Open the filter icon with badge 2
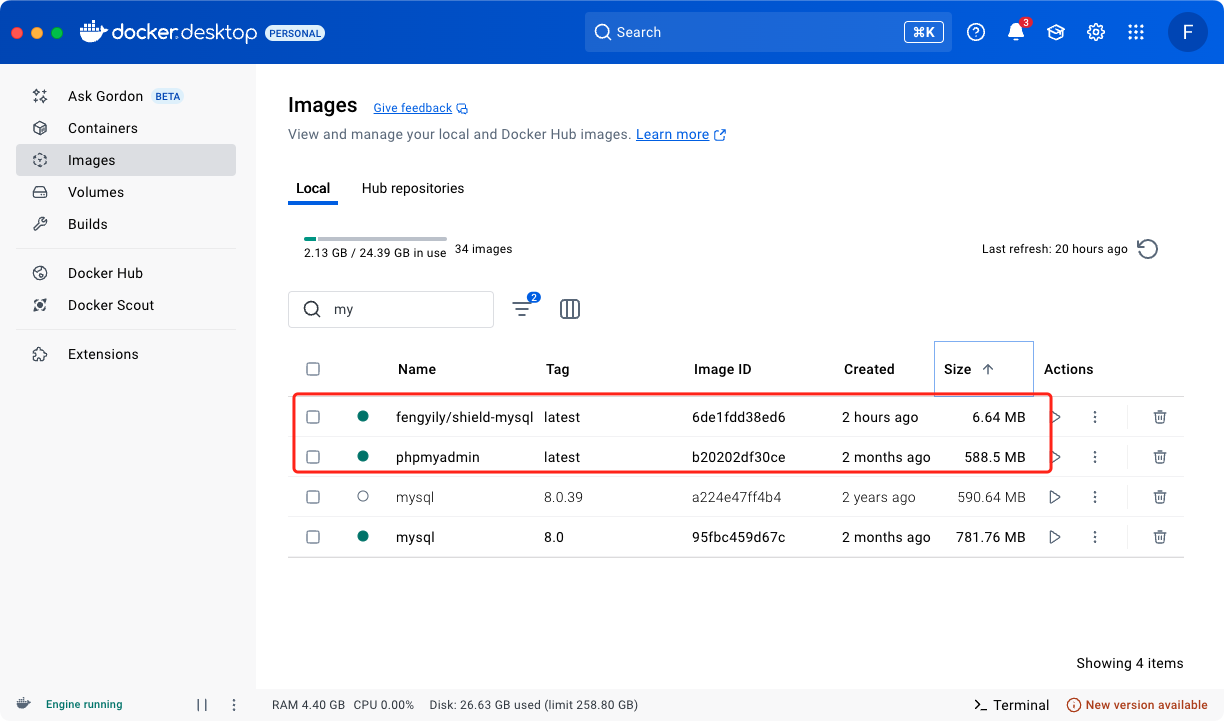Viewport: 1224px width, 721px height. coord(522,309)
